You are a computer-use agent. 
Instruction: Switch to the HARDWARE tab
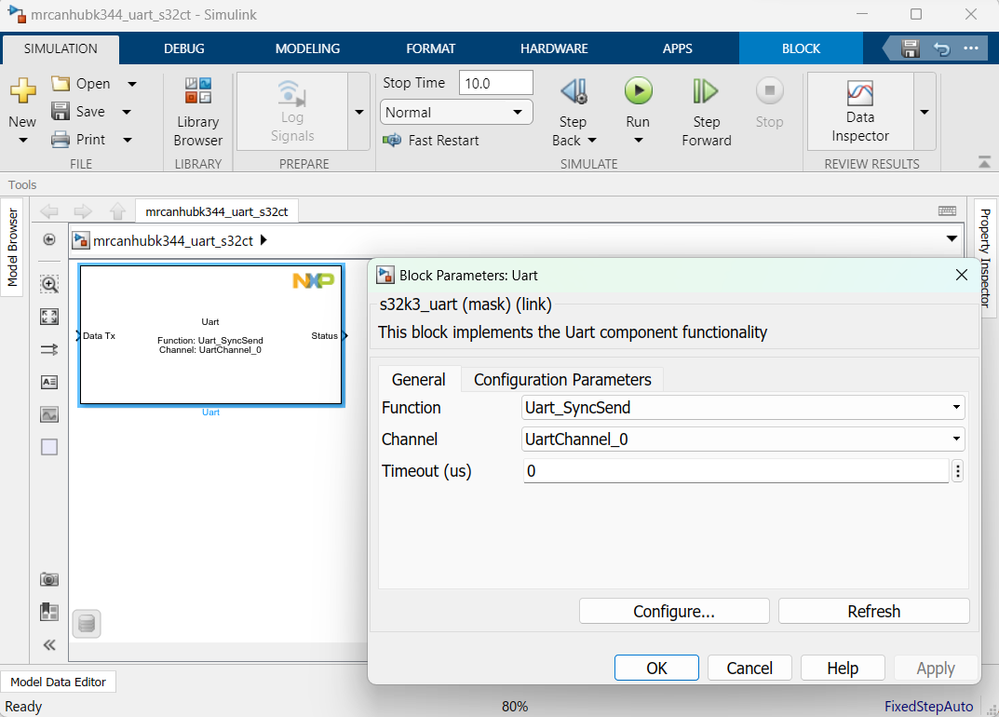pyautogui.click(x=554, y=48)
